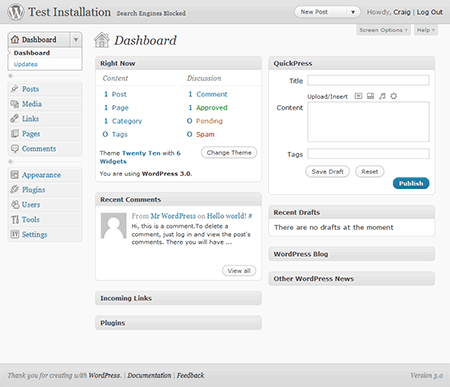Click the Posts pushpin icon
This screenshot has height=387, width=450.
click(14, 89)
